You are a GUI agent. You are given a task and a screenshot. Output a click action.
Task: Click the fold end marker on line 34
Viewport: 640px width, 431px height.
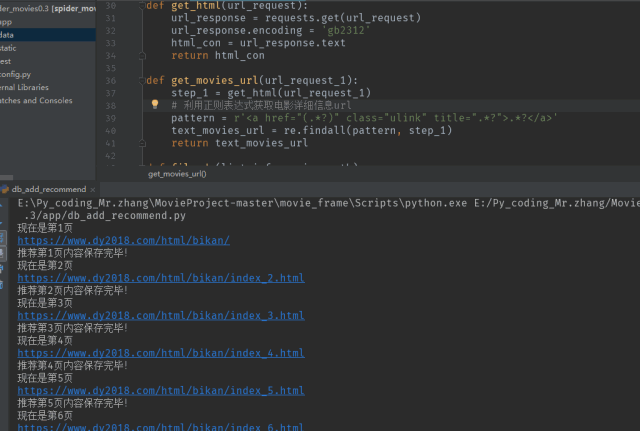pos(142,56)
